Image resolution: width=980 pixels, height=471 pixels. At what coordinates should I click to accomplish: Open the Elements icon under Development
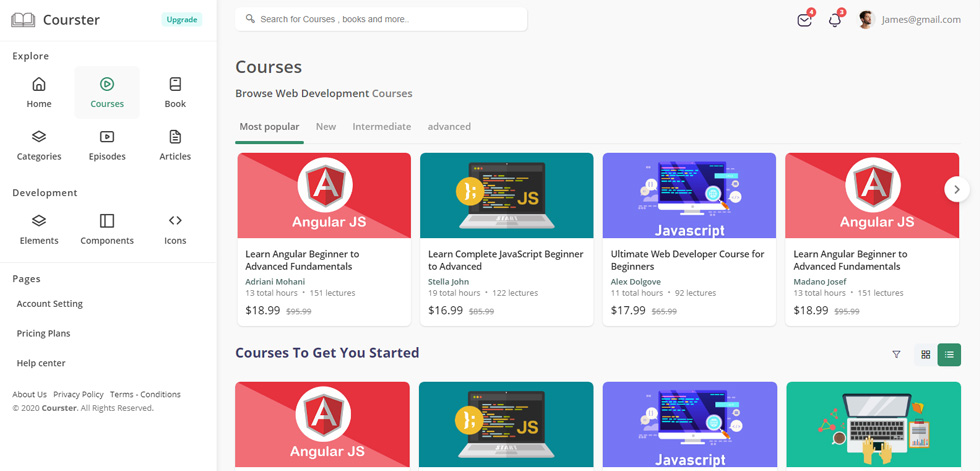(39, 221)
